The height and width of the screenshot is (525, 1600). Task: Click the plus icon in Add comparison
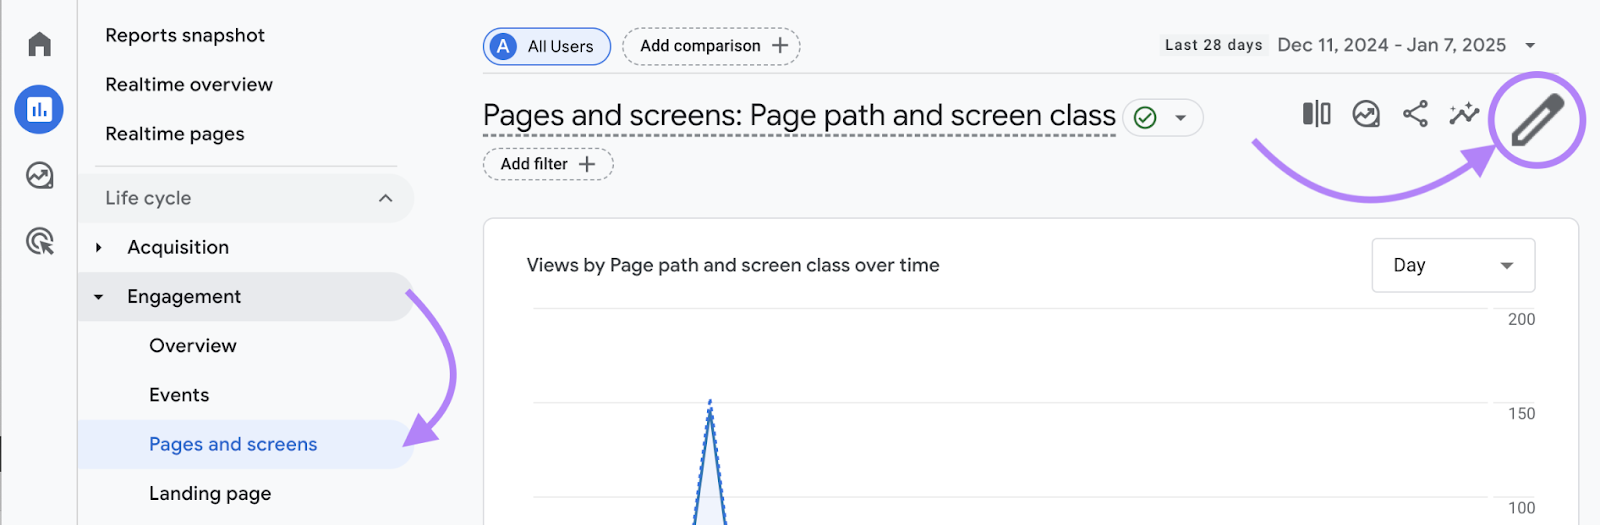point(780,46)
